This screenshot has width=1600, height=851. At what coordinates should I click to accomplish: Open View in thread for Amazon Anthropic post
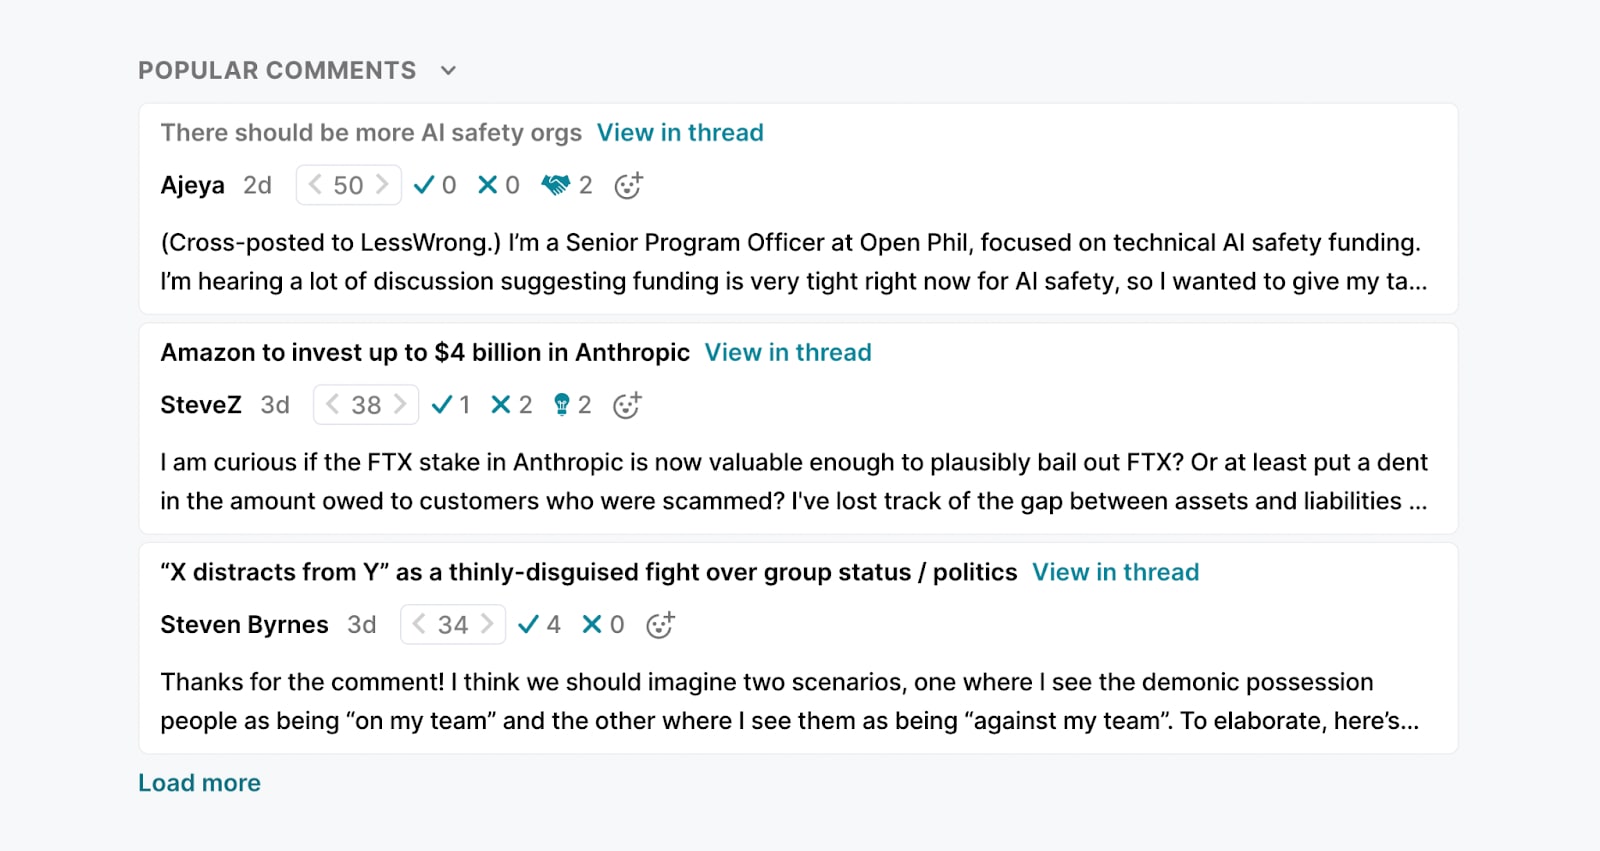tap(788, 353)
